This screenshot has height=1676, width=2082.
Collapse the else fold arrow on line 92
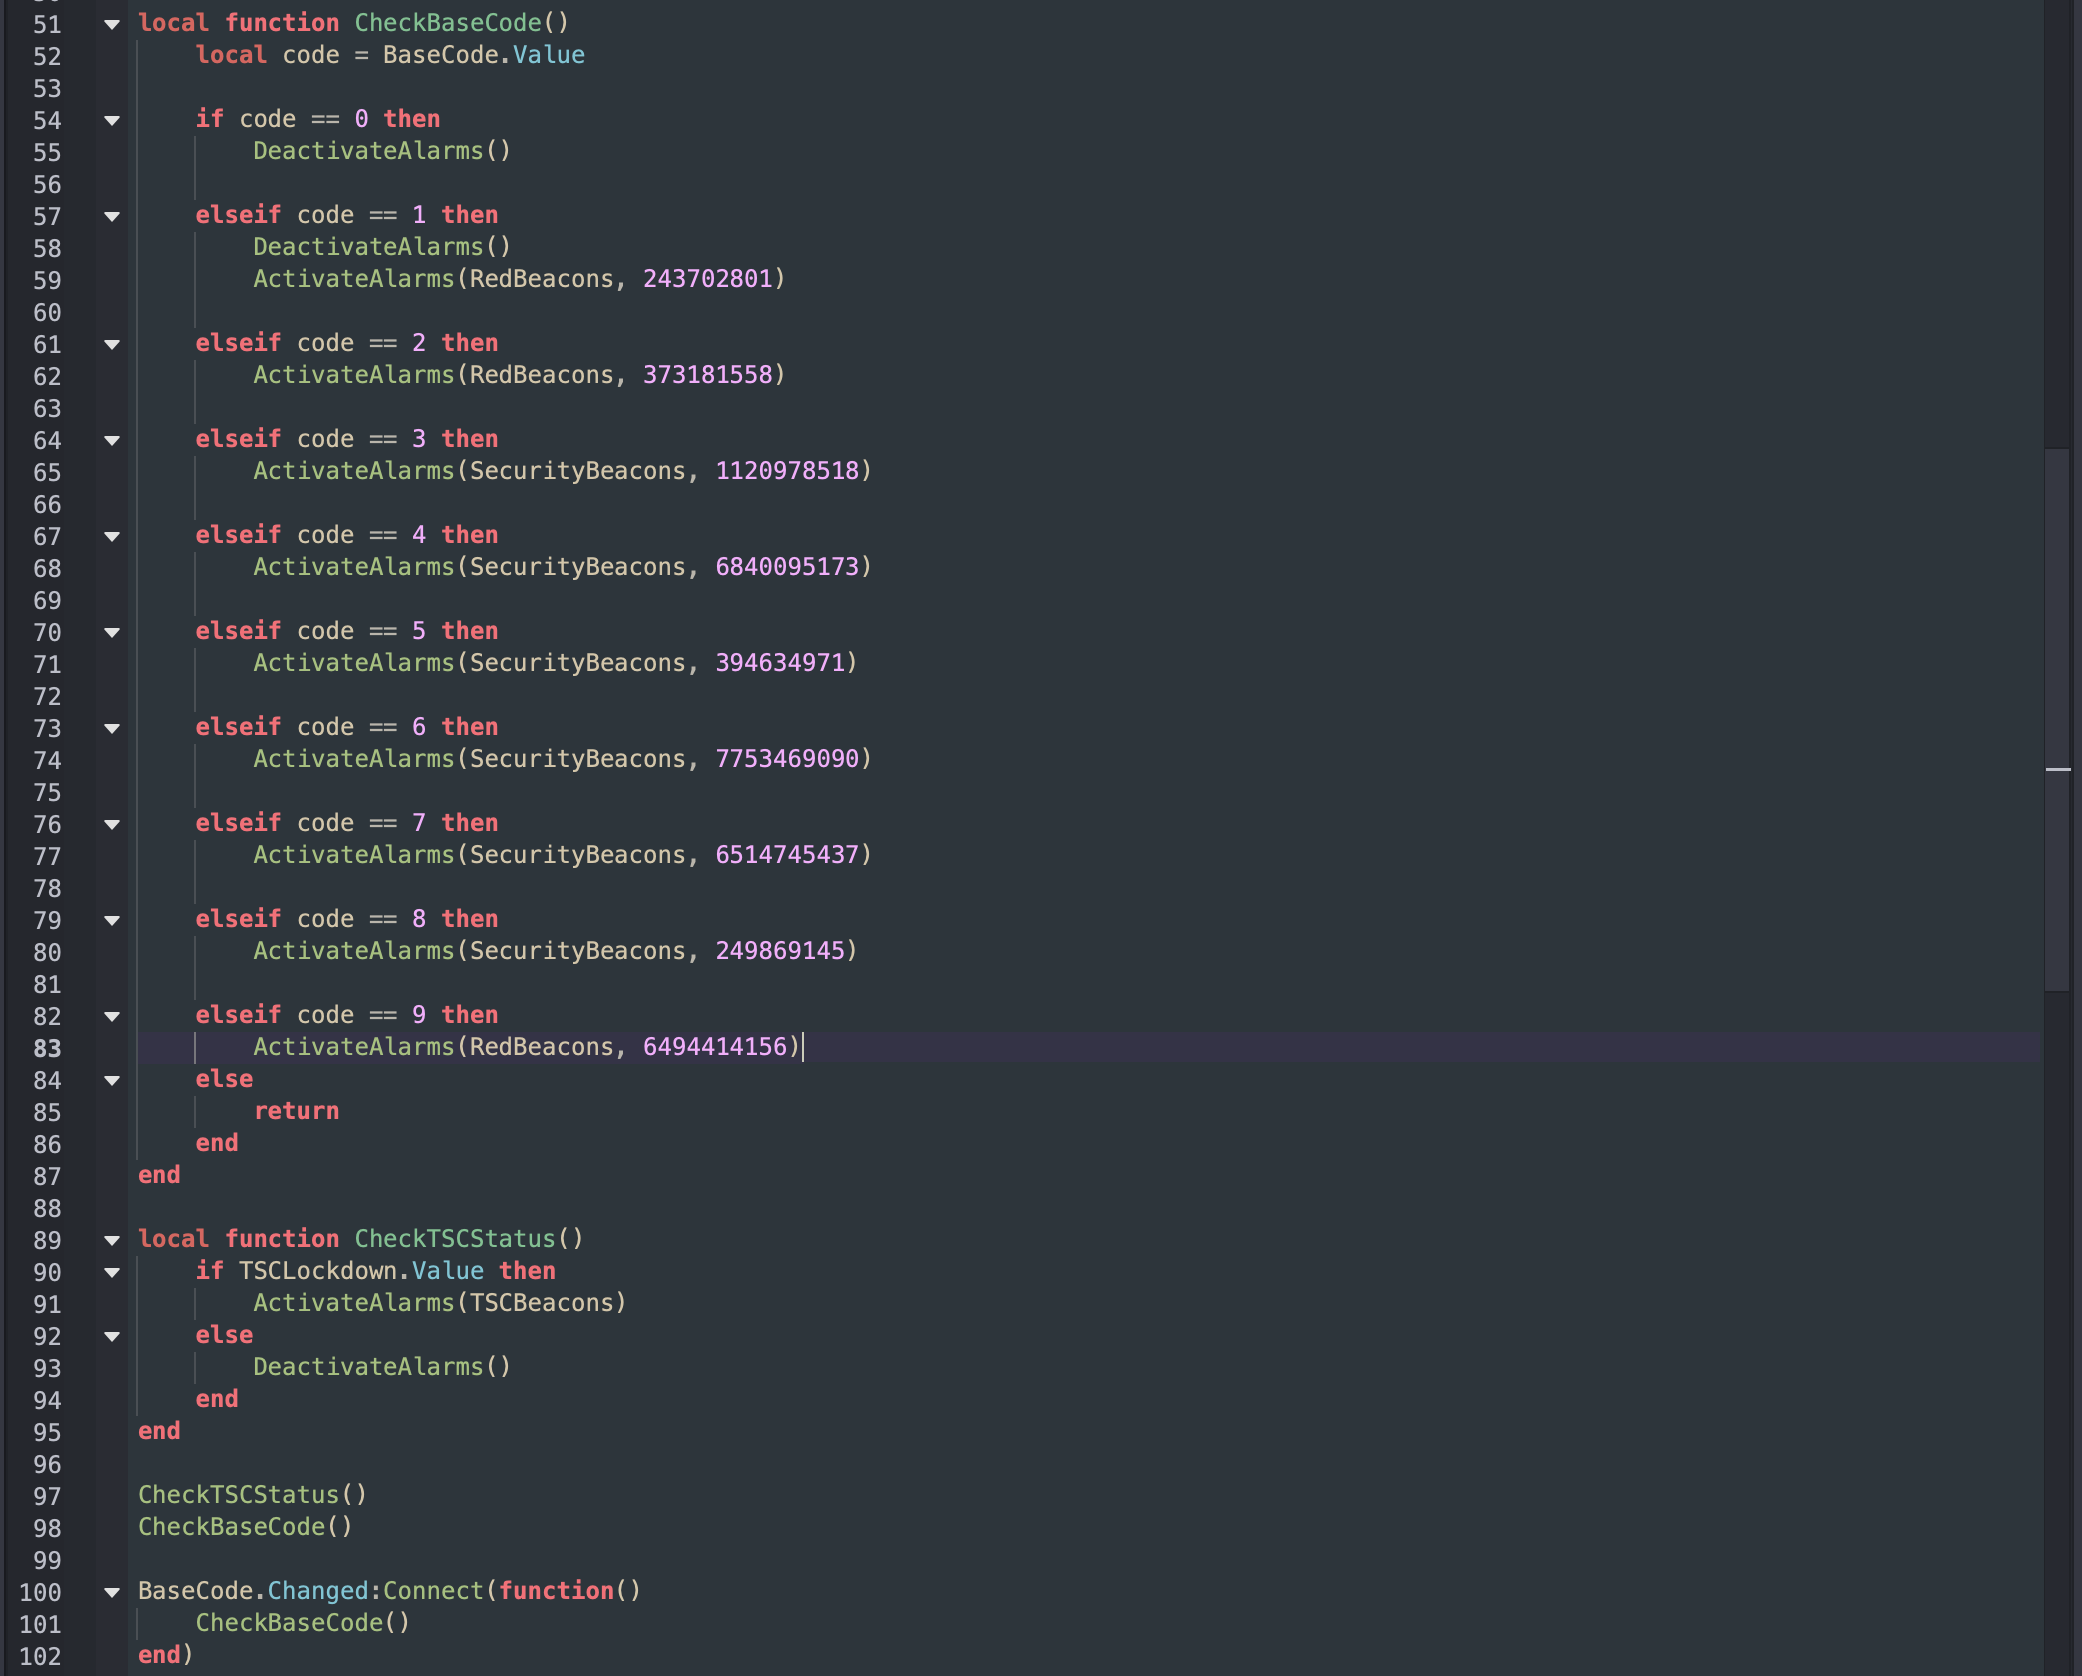click(x=112, y=1336)
